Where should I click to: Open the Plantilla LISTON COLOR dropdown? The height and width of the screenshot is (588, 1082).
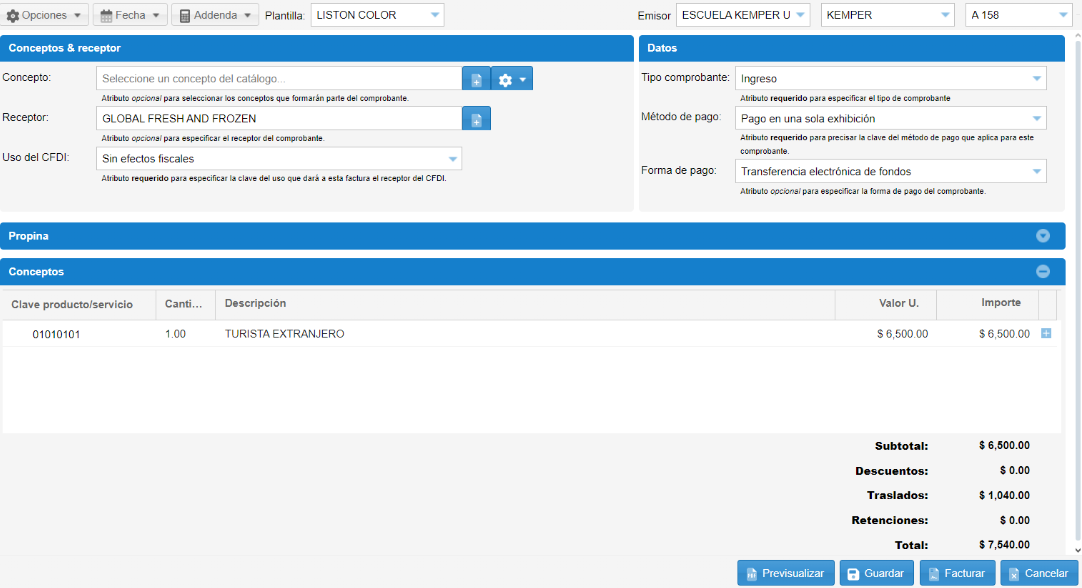[x=377, y=16]
